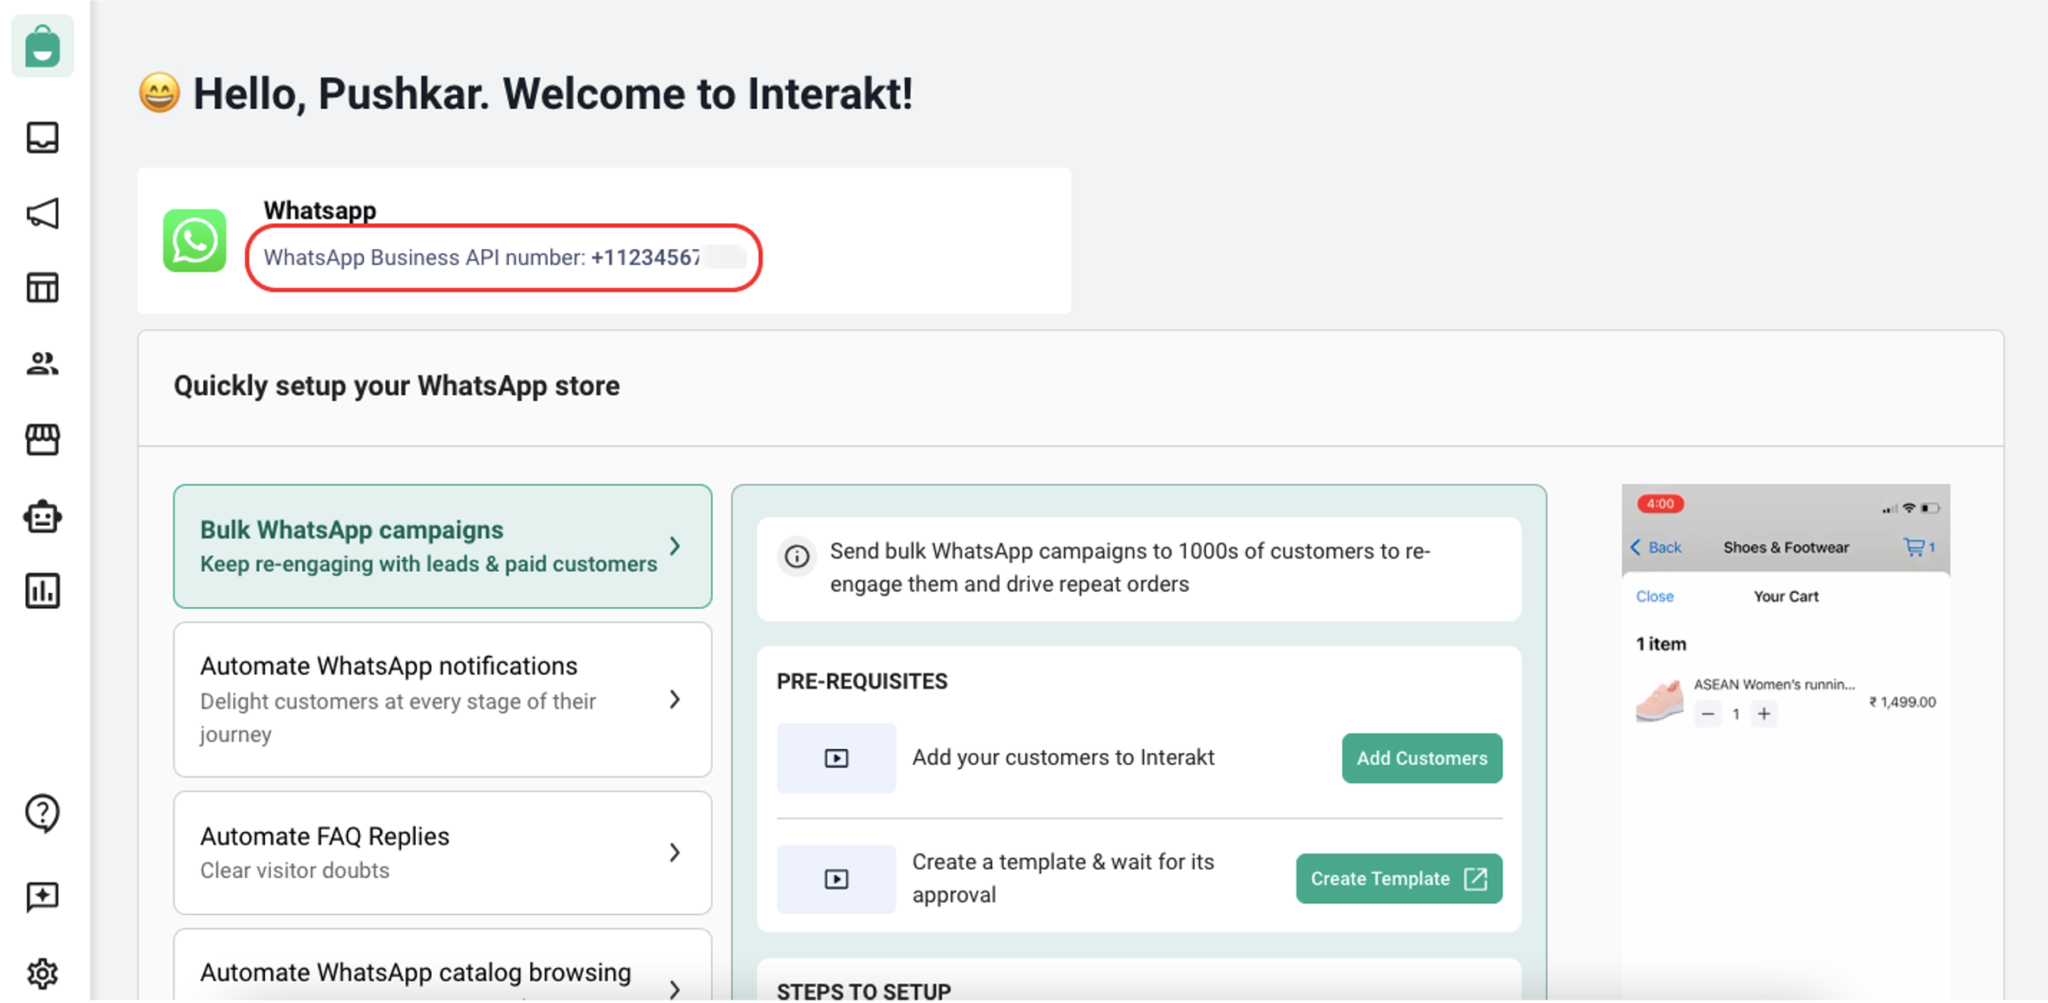Expand Automate WhatsApp notifications
Screen dimensions: 2048x1003
pos(442,699)
